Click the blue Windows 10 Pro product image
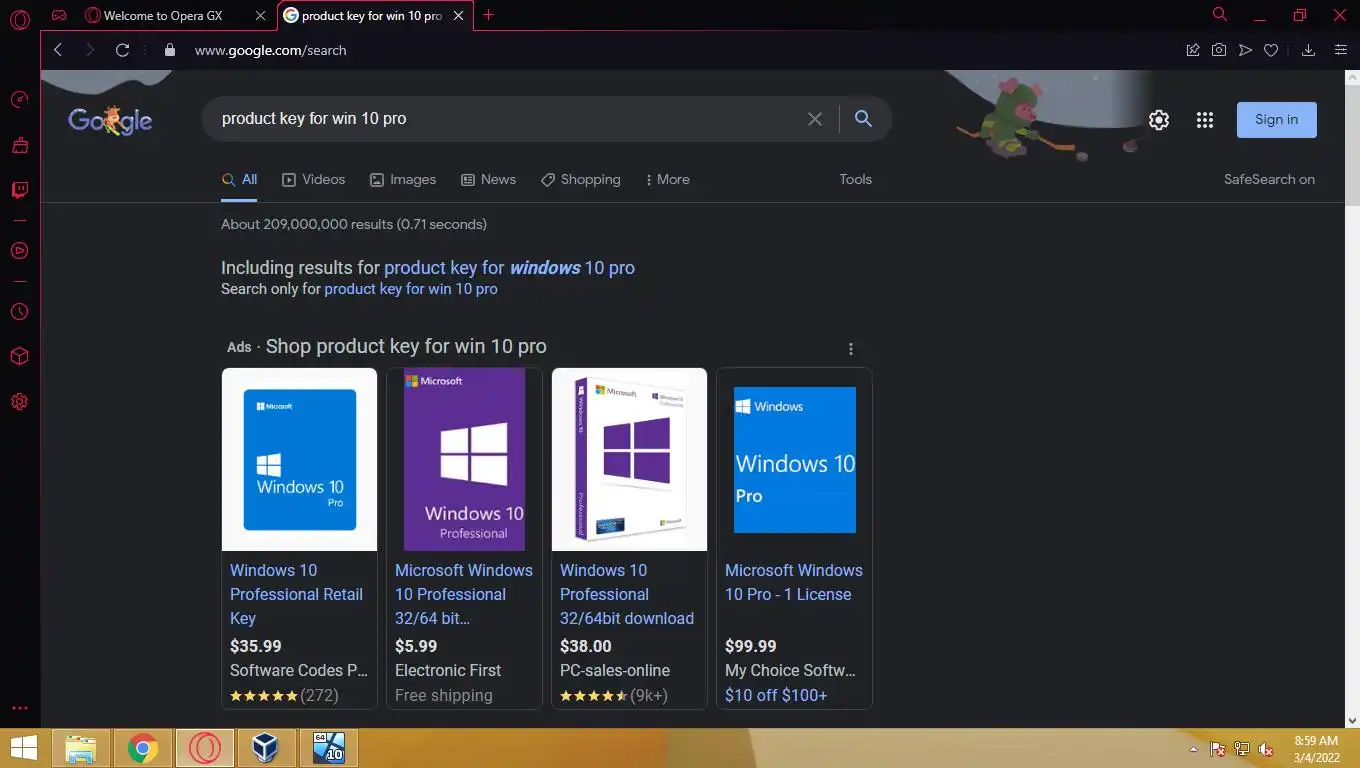The image size is (1360, 768). coord(299,460)
